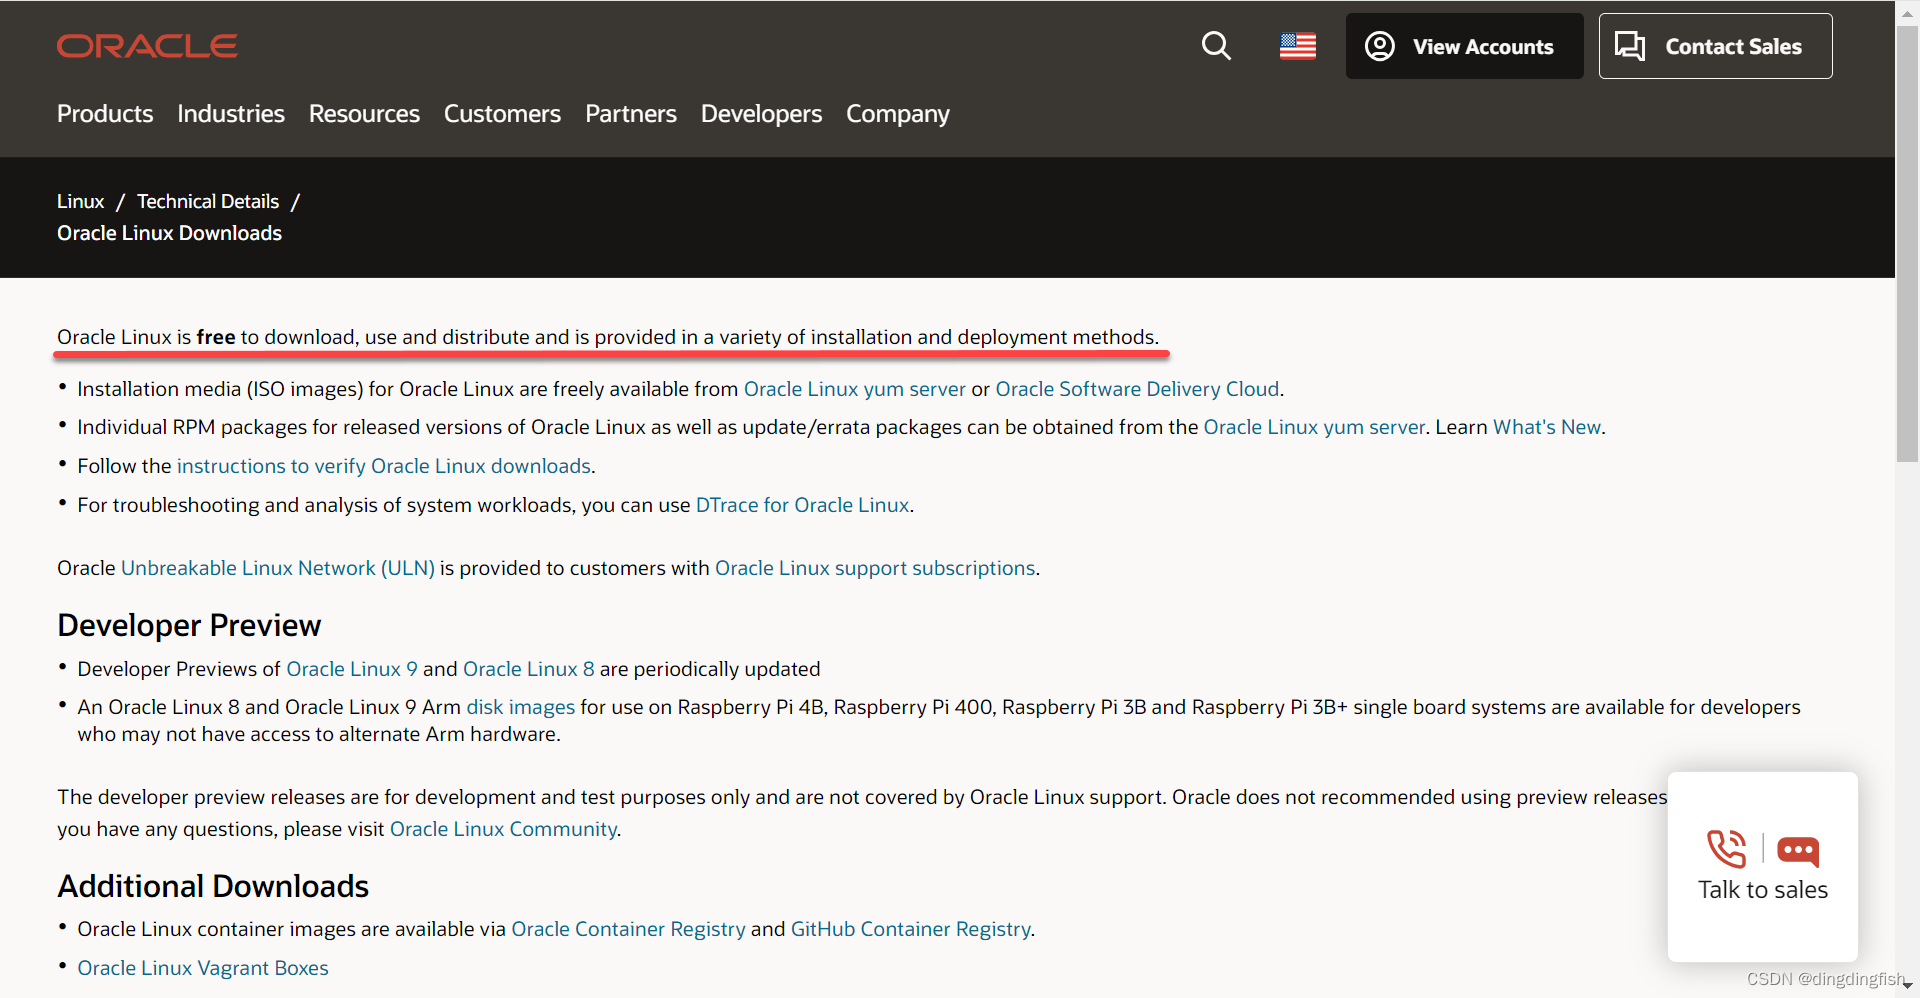Click the Additional Downloads heading
Viewport: 1920px width, 998px height.
pyautogui.click(x=213, y=886)
